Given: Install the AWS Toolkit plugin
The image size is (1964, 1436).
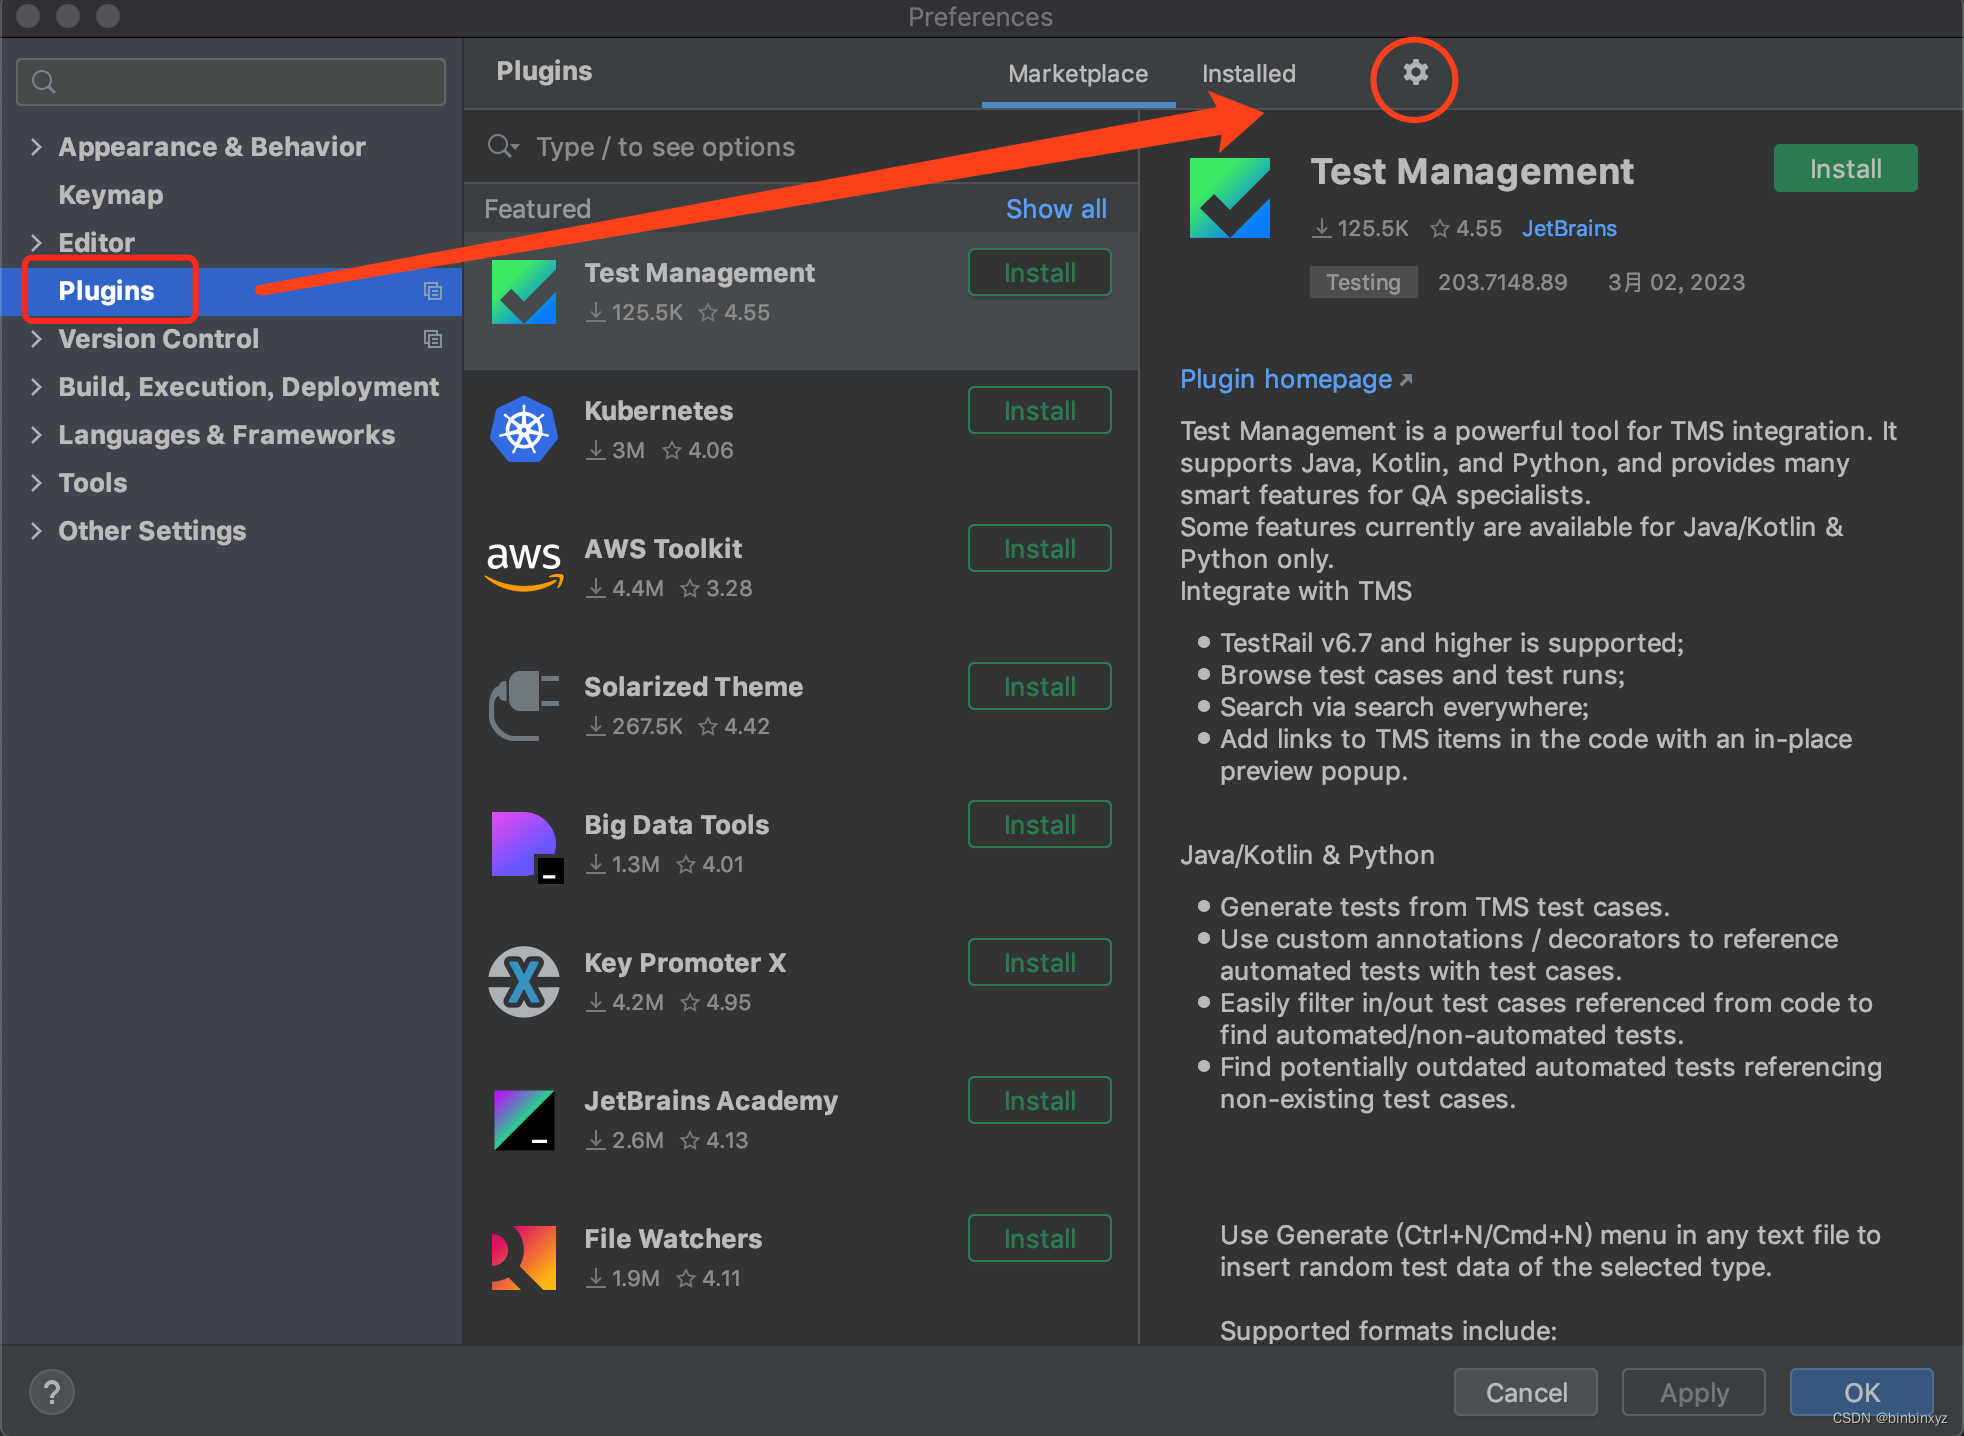Looking at the screenshot, I should [x=1040, y=548].
